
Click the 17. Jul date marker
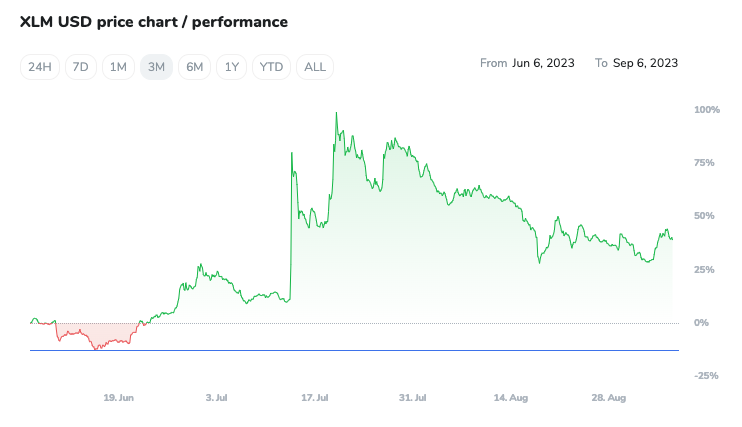(x=315, y=398)
